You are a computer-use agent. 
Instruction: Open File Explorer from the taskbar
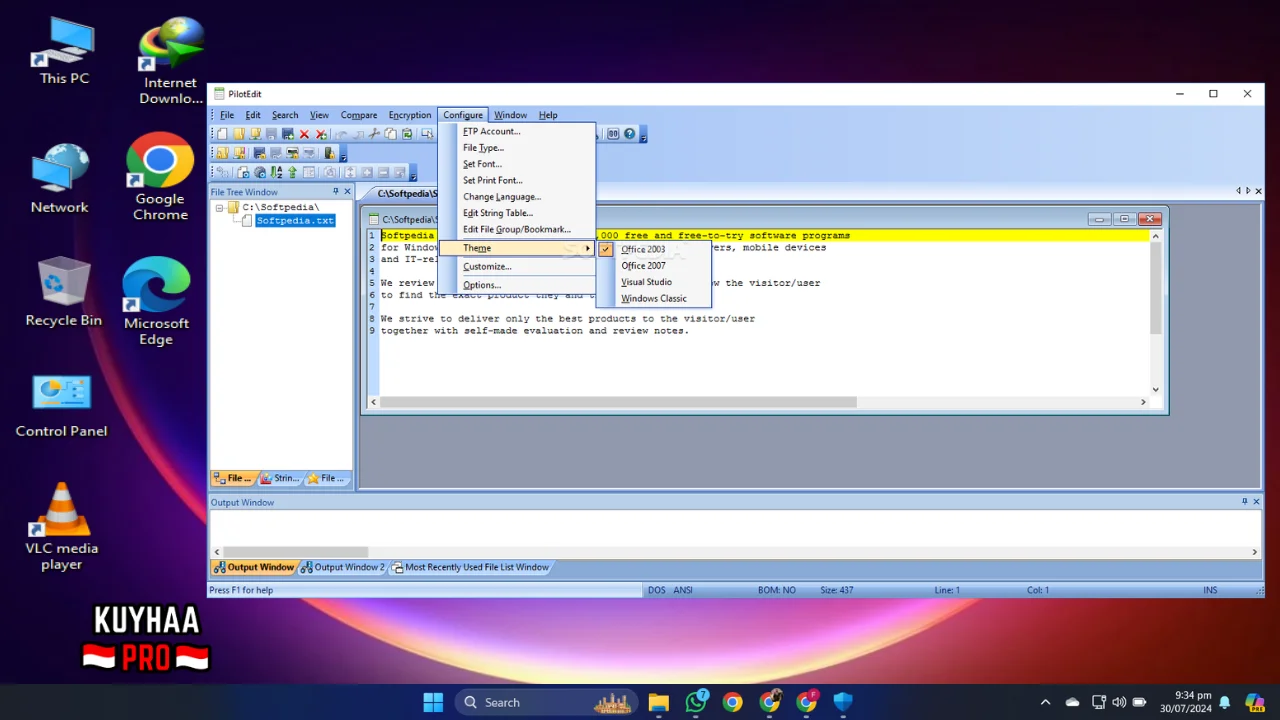[658, 702]
